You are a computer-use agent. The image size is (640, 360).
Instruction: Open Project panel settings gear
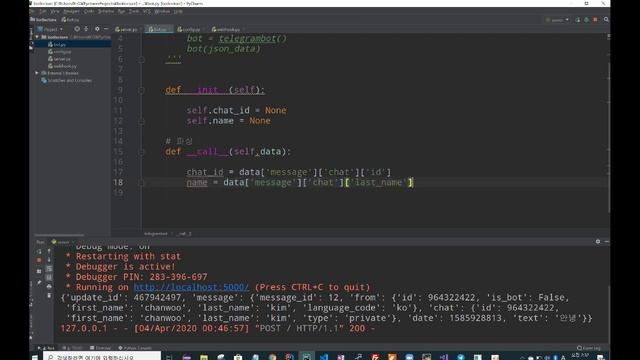pyautogui.click(x=97, y=29)
